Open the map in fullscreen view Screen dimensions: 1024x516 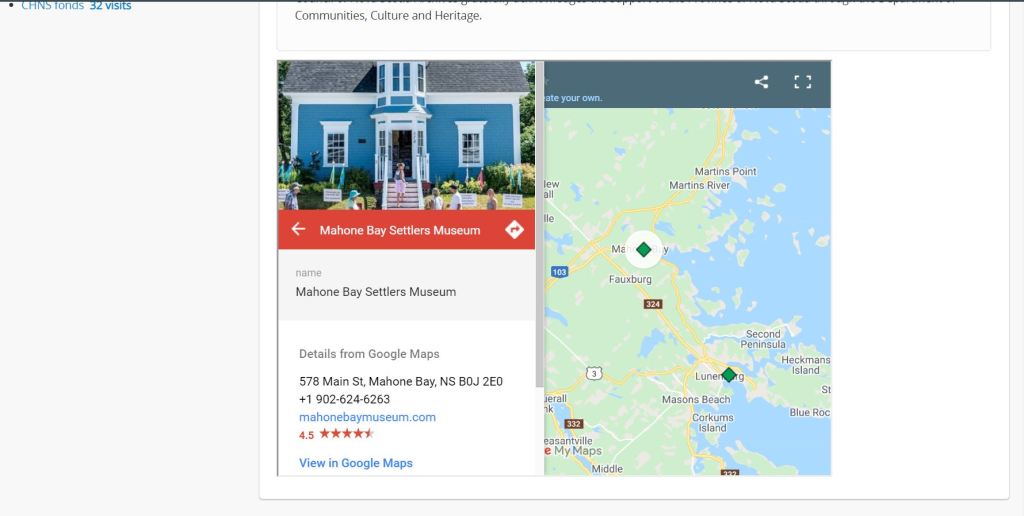click(802, 82)
